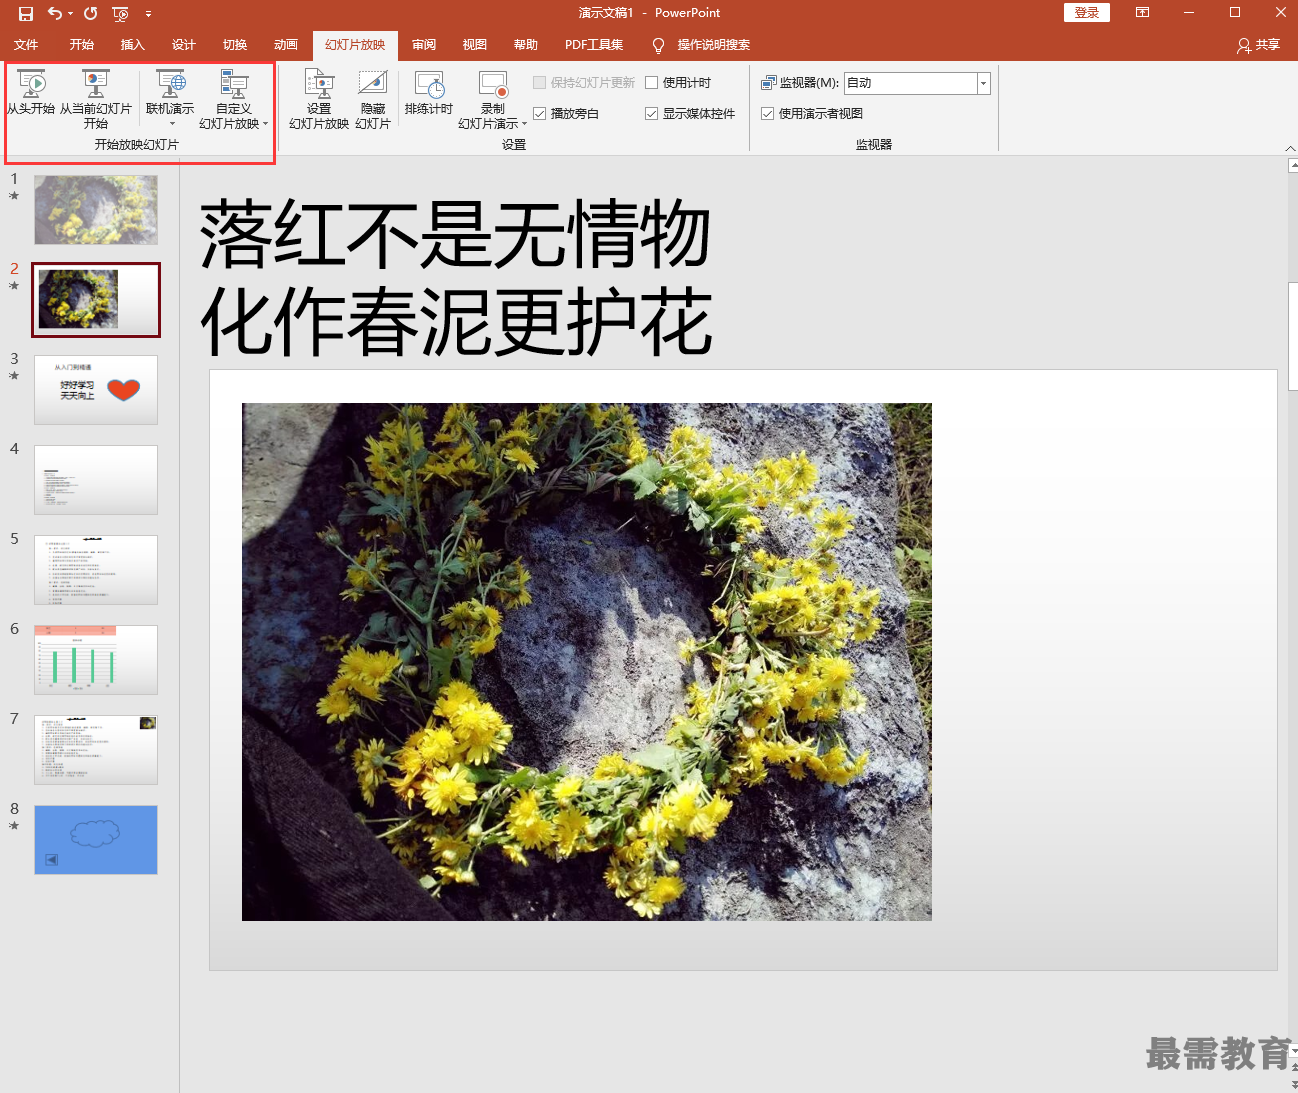Select slide 3 thumbnail with heart

pos(96,390)
